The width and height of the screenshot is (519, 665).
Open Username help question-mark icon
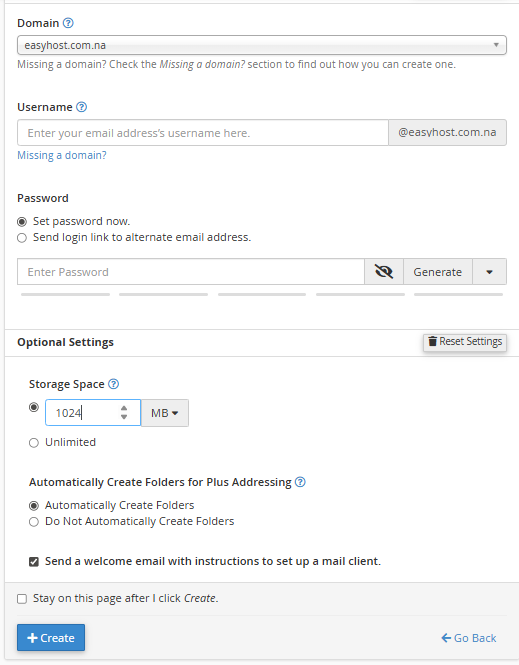coord(81,107)
